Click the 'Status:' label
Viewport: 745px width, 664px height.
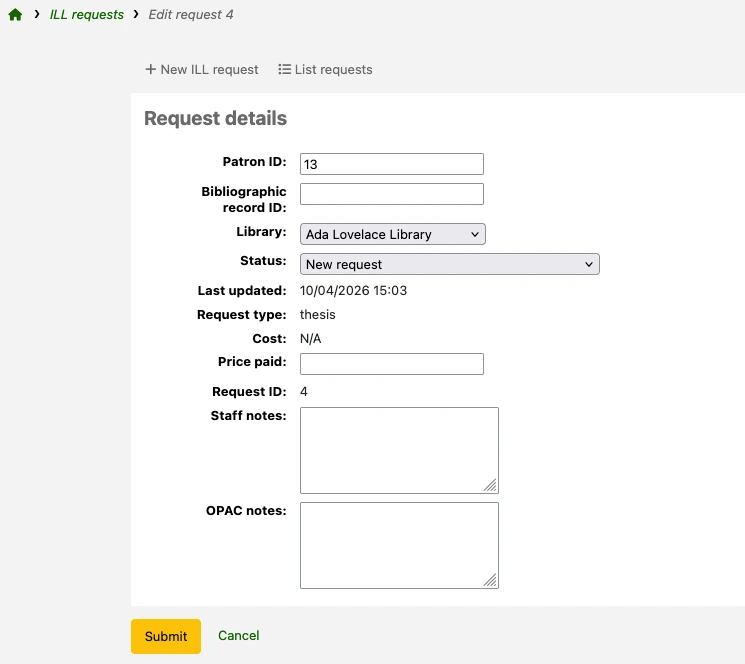(x=263, y=261)
